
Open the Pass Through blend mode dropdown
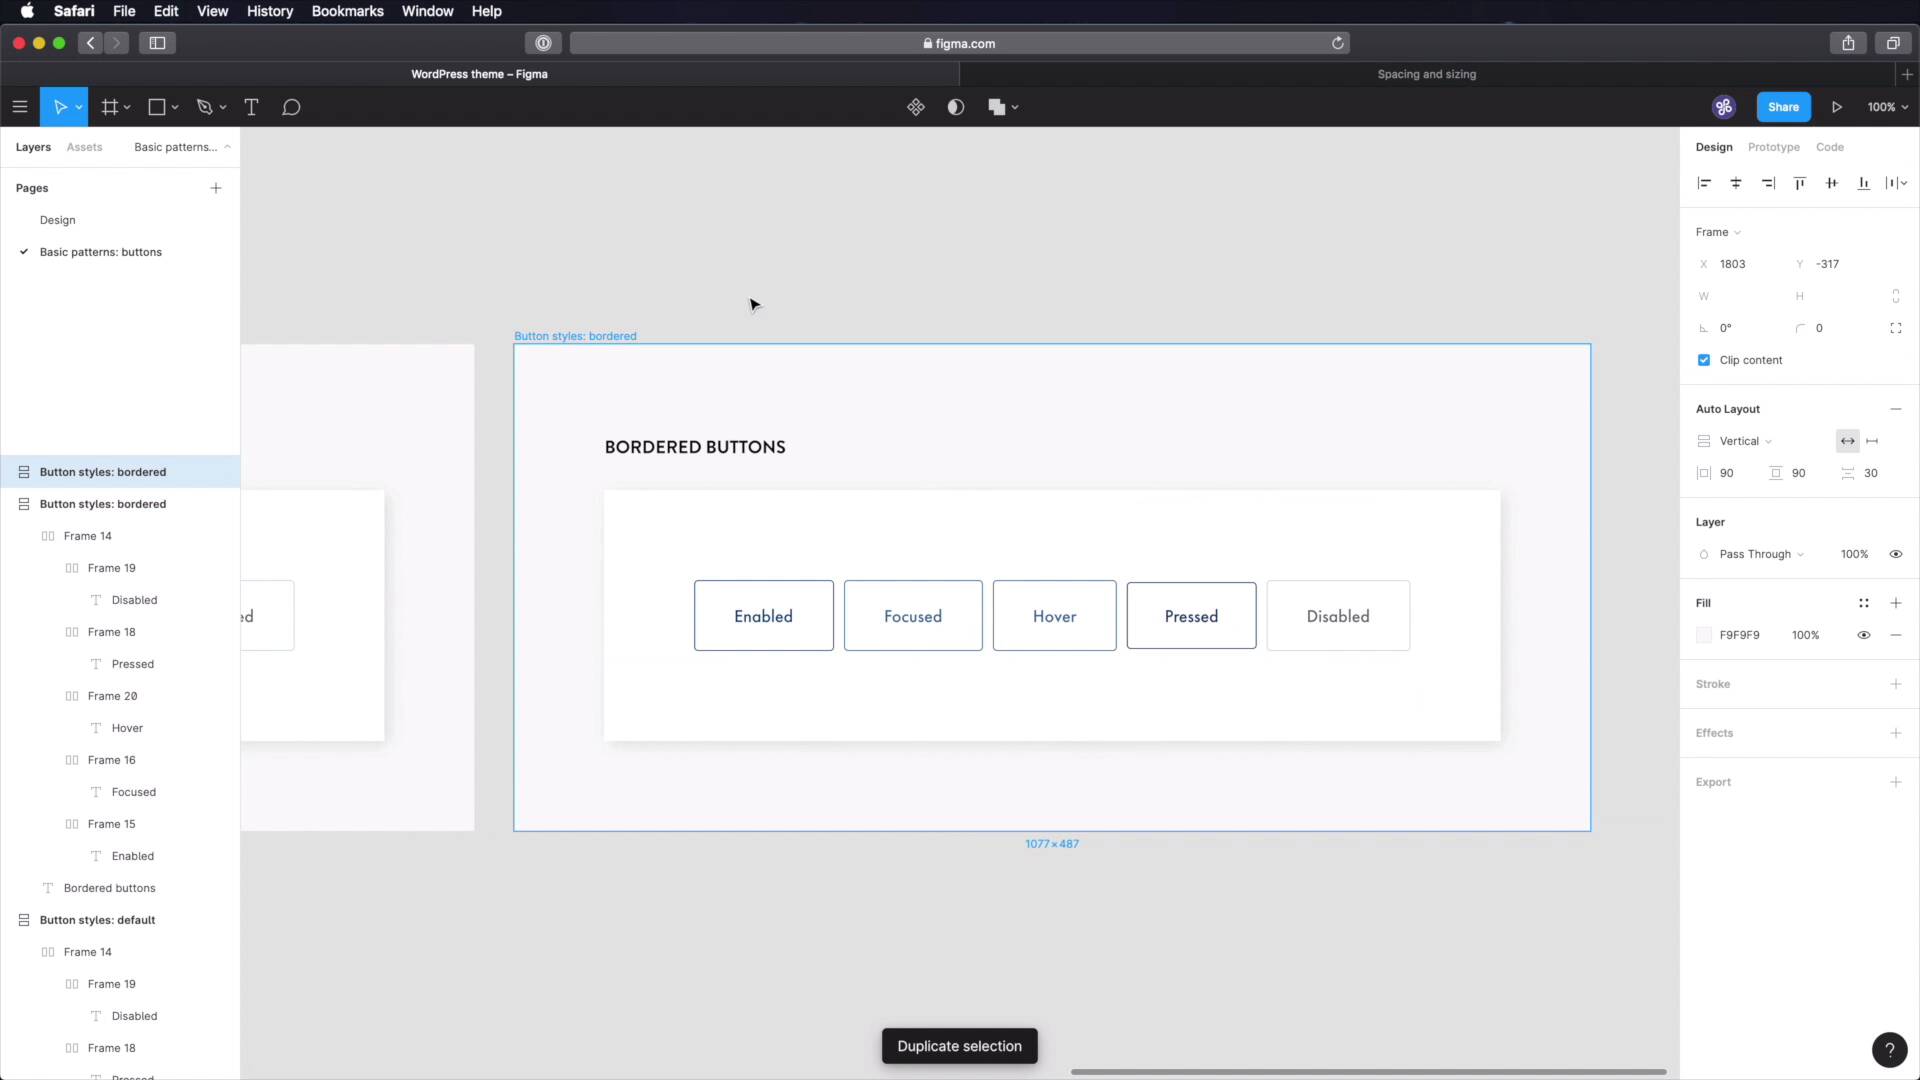pos(1761,554)
